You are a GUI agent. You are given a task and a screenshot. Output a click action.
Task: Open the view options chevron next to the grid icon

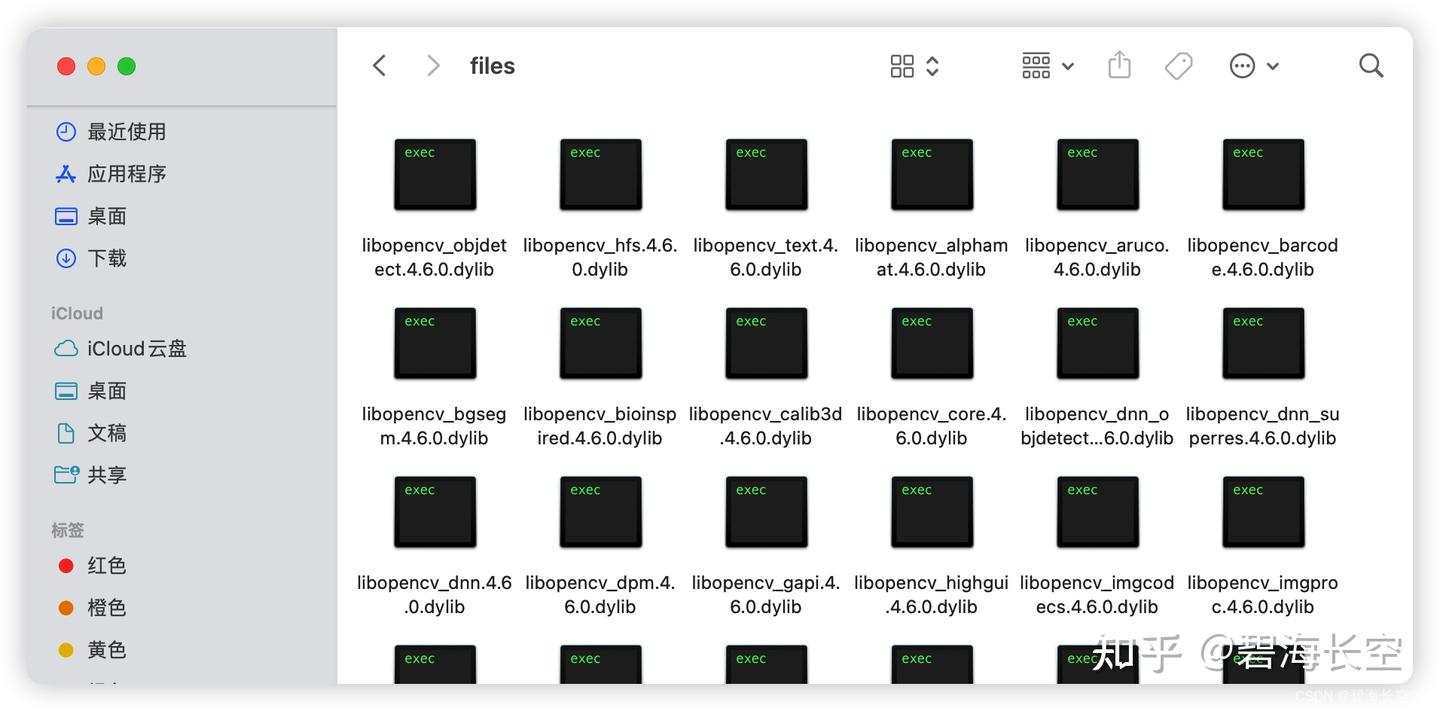(x=930, y=65)
